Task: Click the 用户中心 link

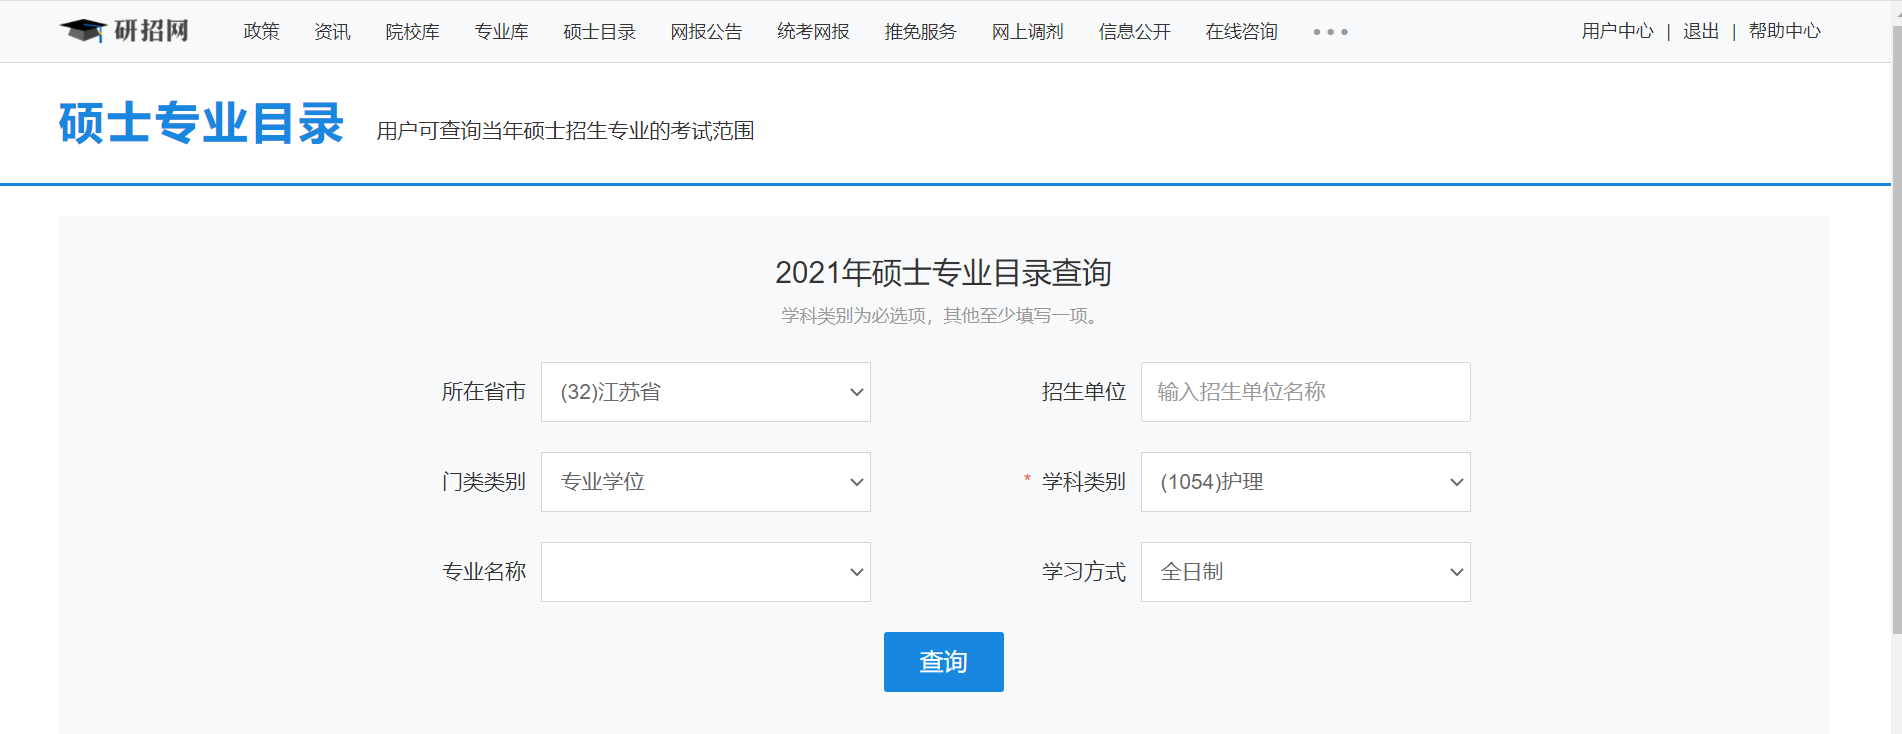Action: (x=1617, y=31)
